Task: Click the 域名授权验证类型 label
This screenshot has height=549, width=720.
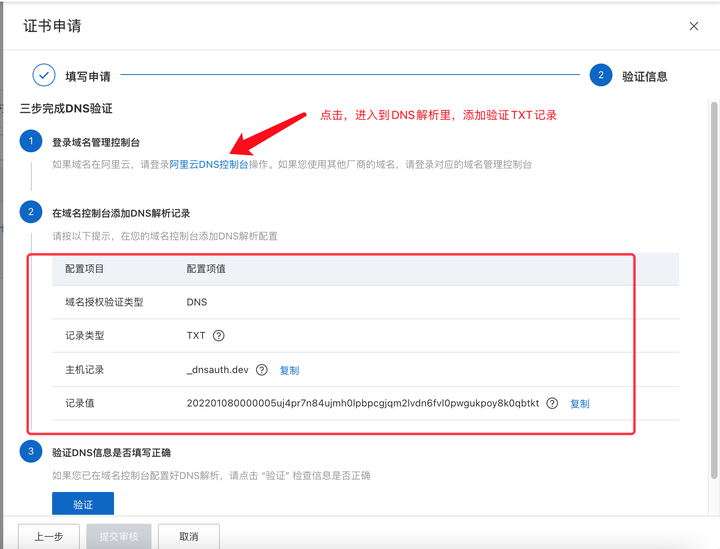Action: pos(104,302)
